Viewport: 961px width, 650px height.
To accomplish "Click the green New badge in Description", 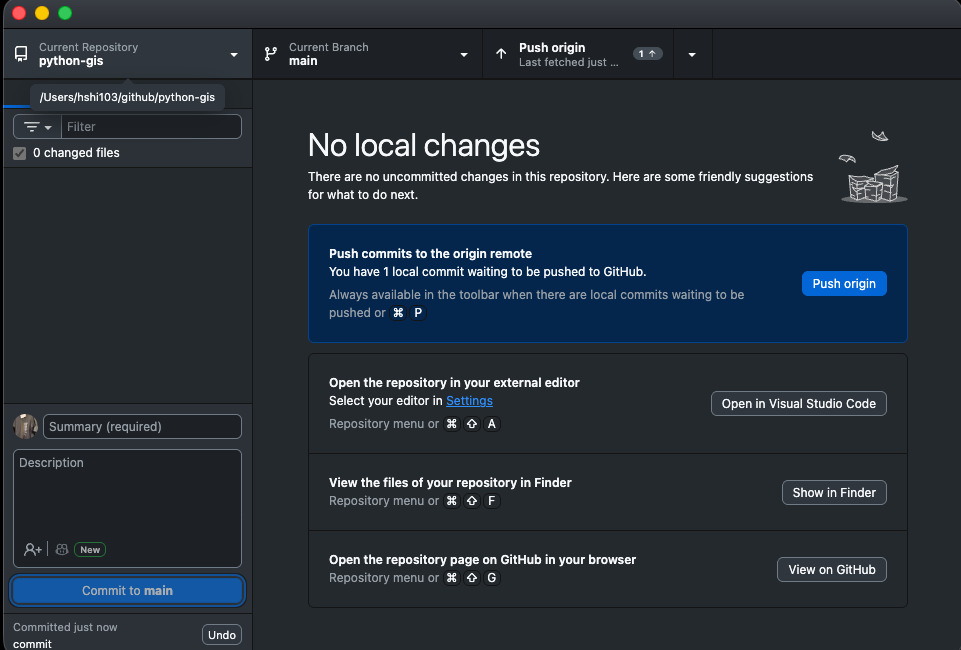I will click(x=90, y=549).
